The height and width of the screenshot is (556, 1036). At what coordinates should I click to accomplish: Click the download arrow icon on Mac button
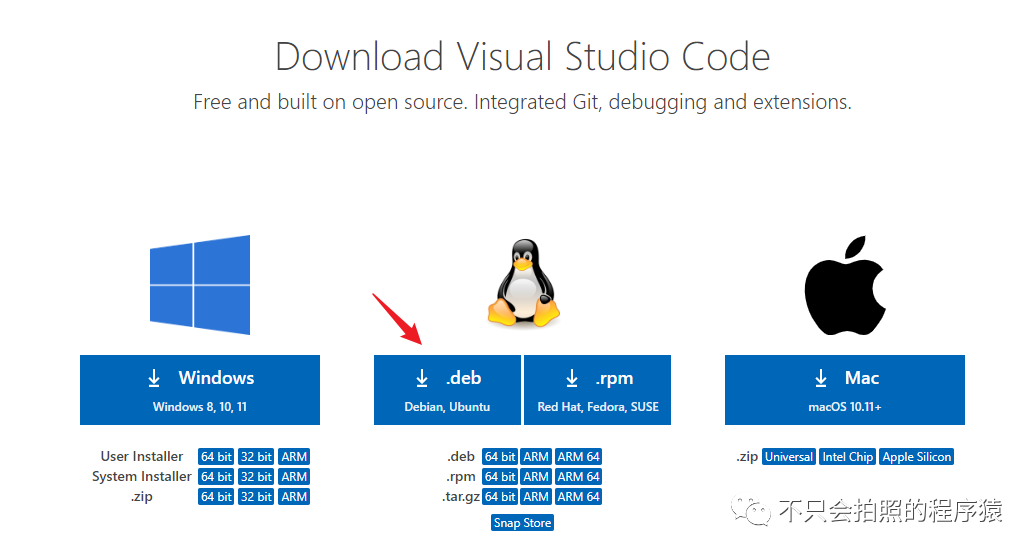coord(821,378)
